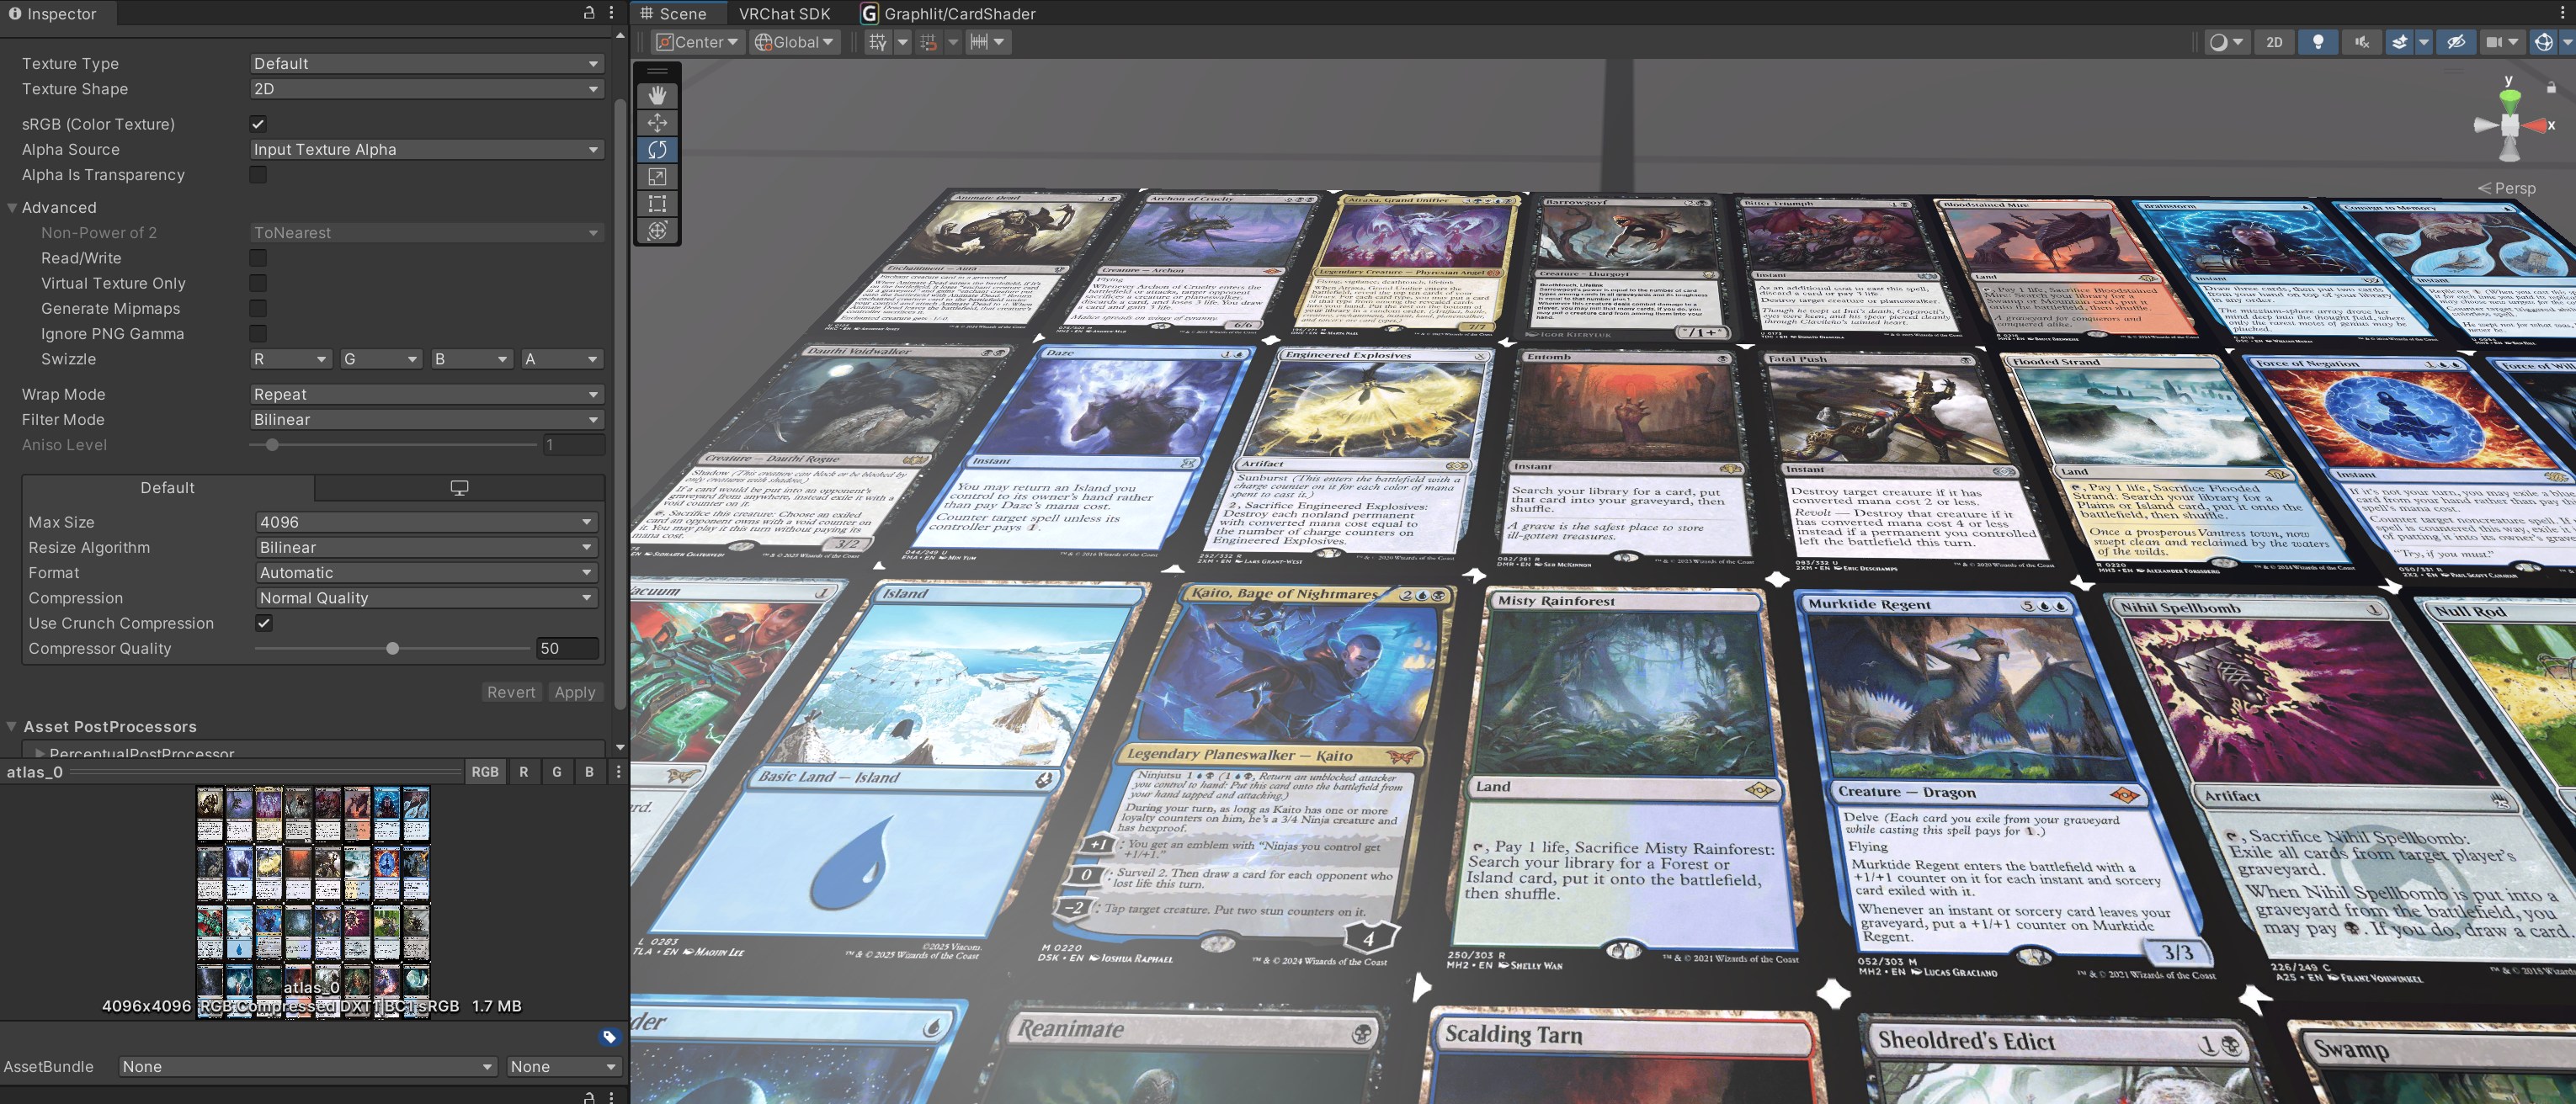The image size is (2576, 1104).
Task: Open the Wrap Mode dropdown
Action: (x=427, y=394)
